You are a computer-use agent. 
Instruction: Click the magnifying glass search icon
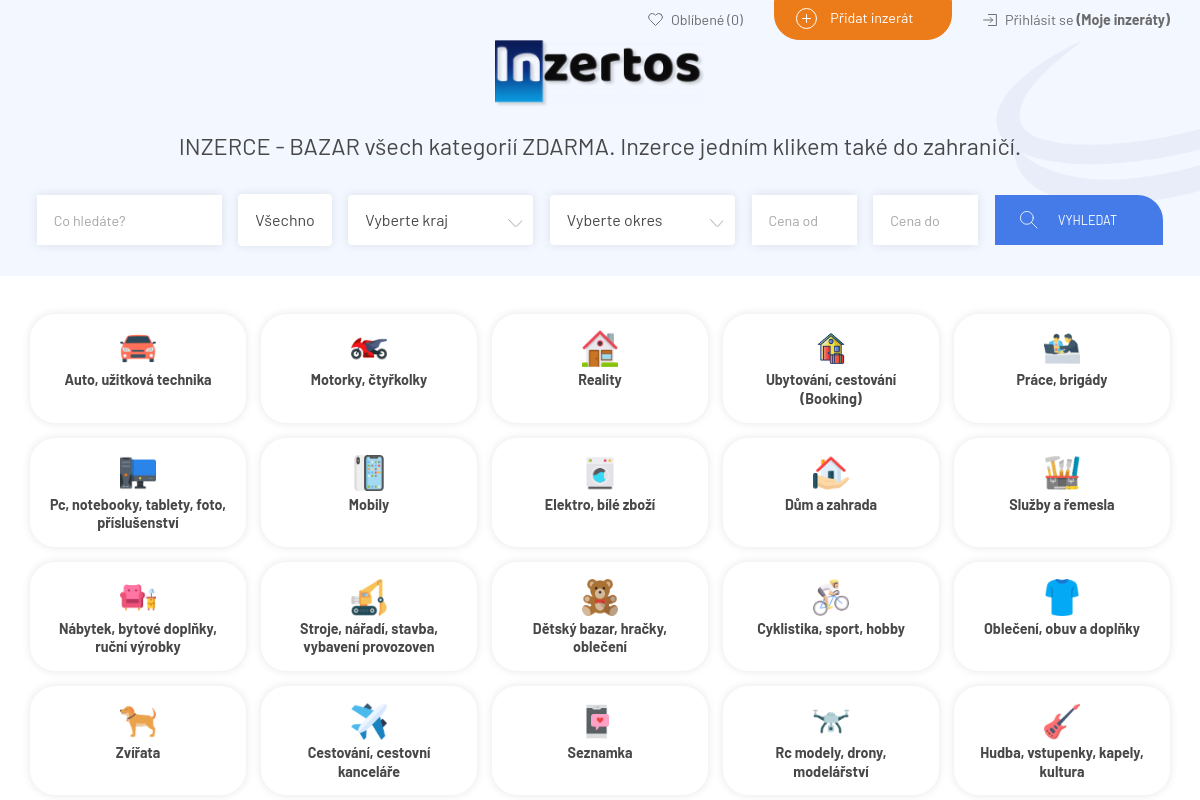tap(1029, 220)
